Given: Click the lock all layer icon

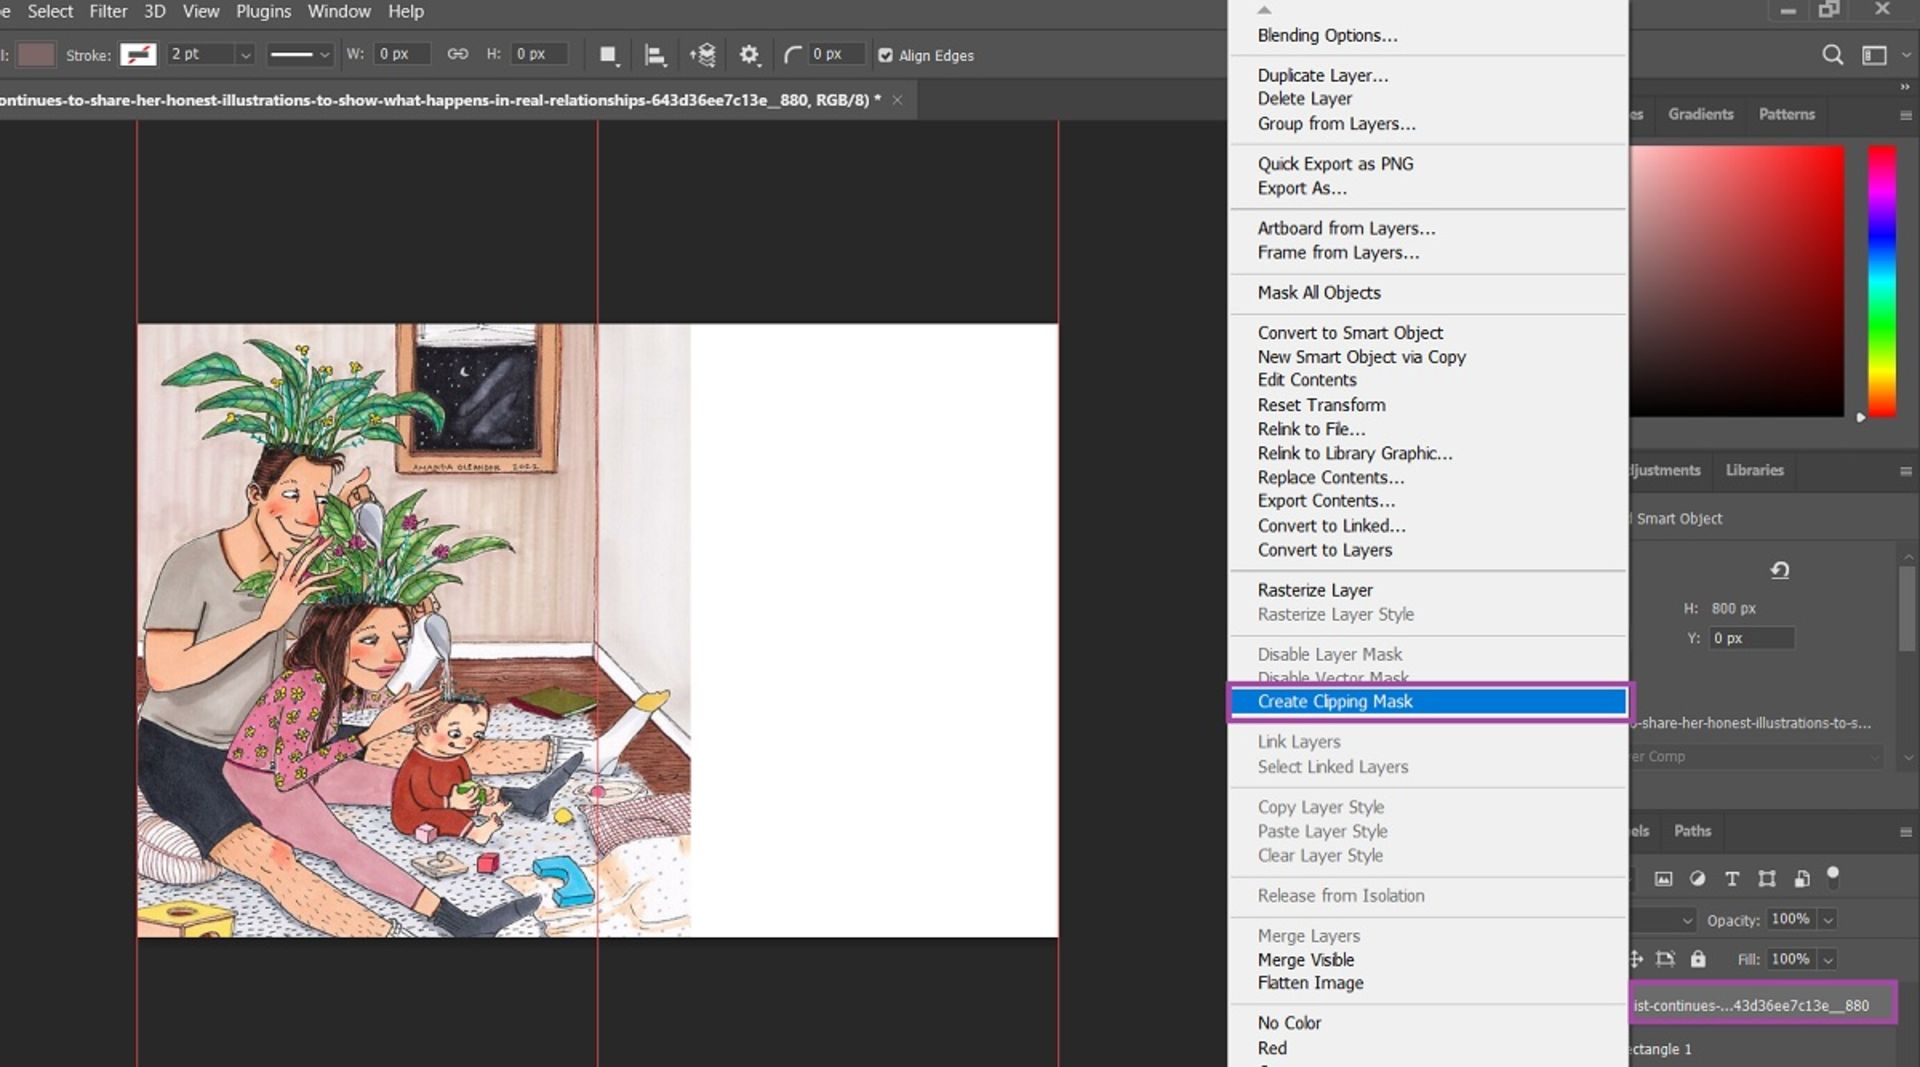Looking at the screenshot, I should (1698, 959).
